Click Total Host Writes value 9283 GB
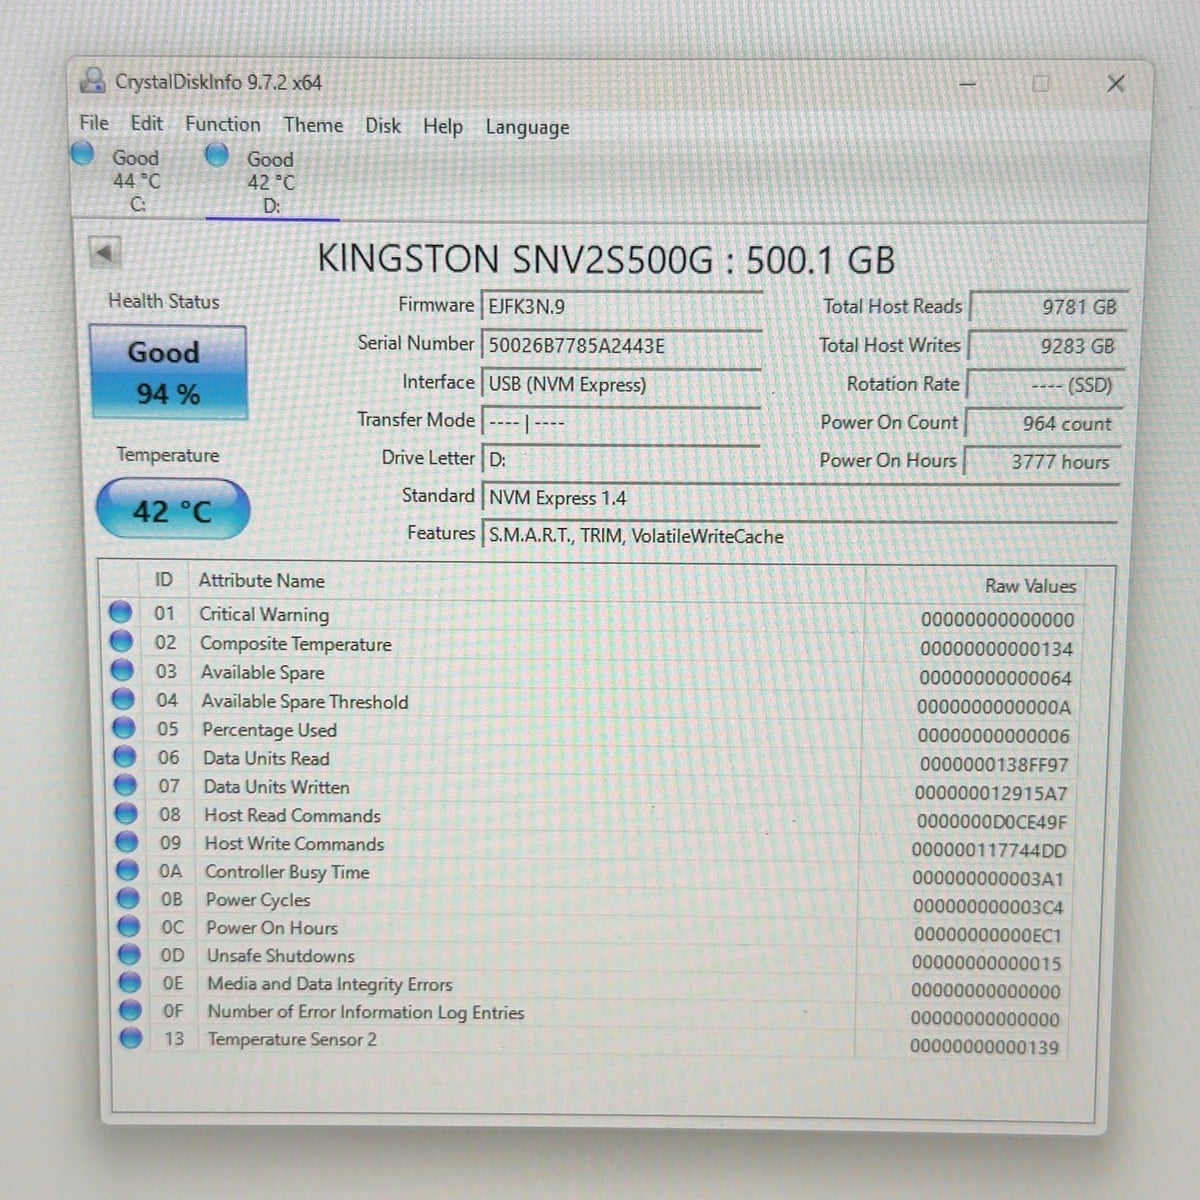 (1046, 346)
